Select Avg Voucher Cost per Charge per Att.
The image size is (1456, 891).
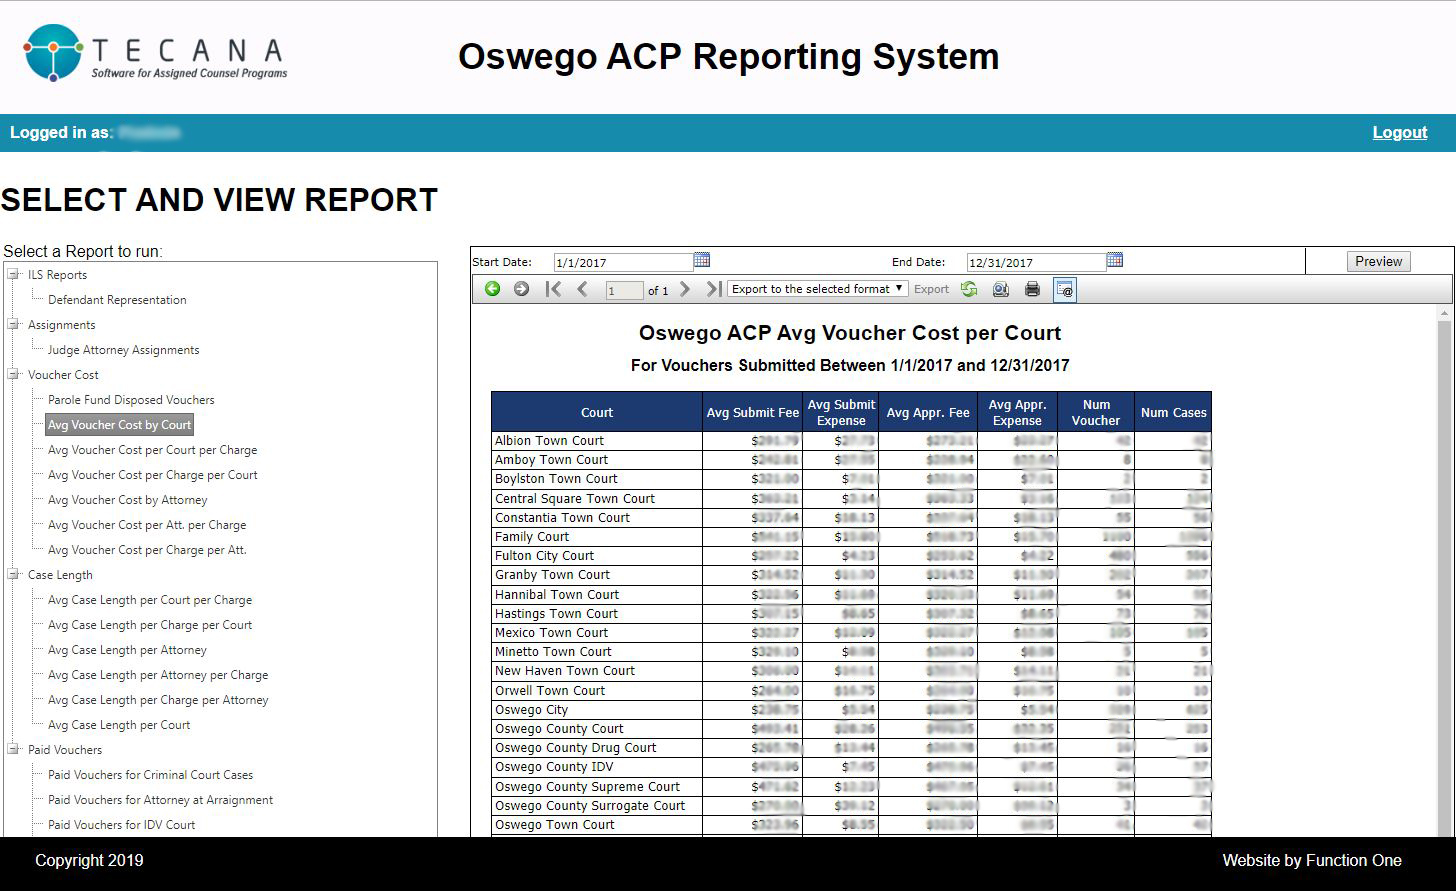[x=147, y=549]
